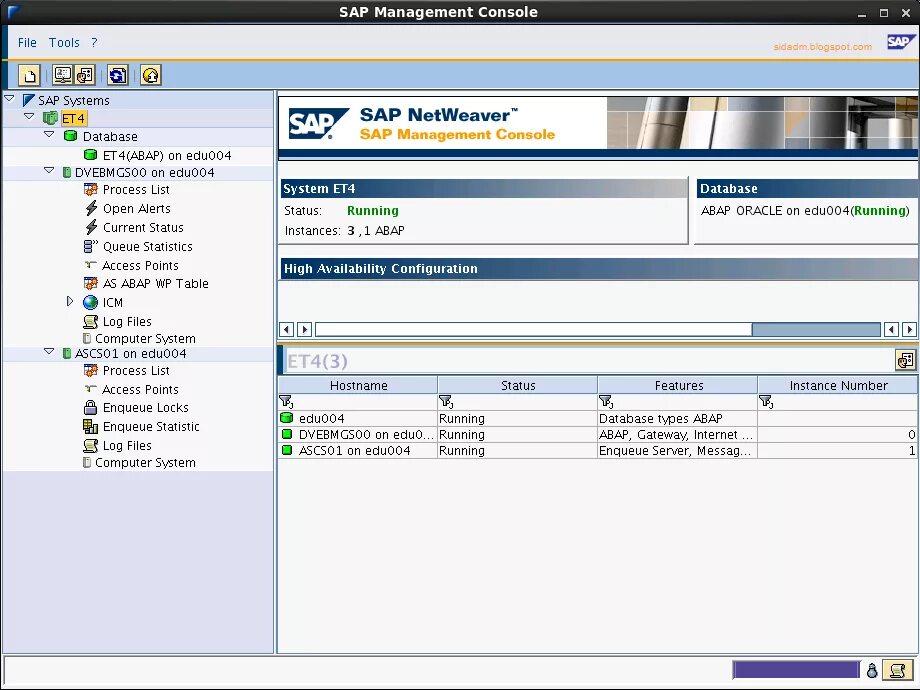920x690 pixels.
Task: Collapse the Database node
Action: tap(49, 134)
